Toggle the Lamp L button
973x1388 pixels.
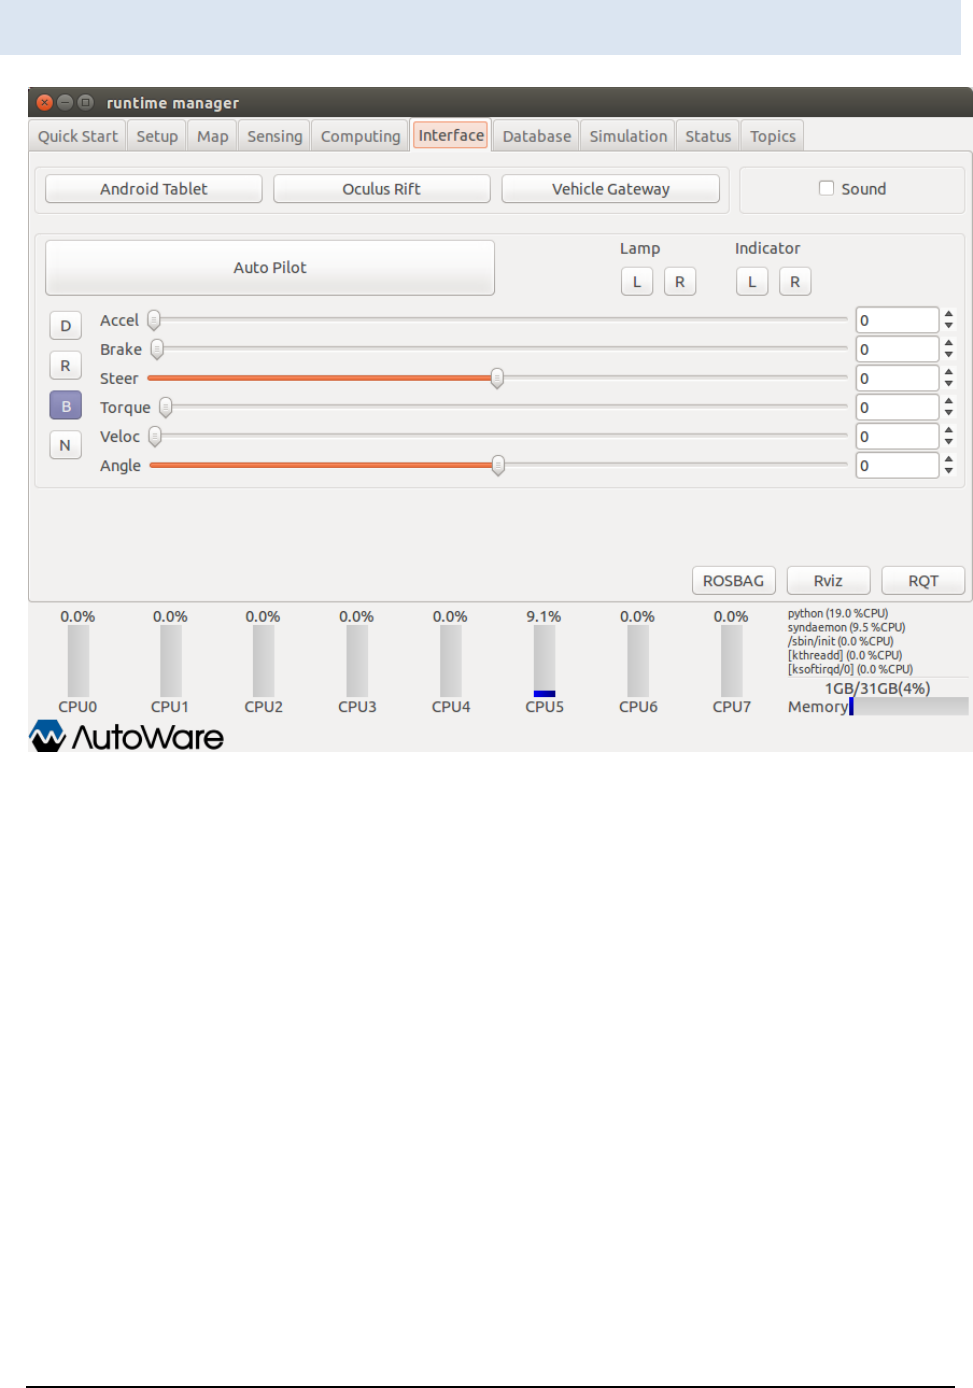click(x=637, y=282)
